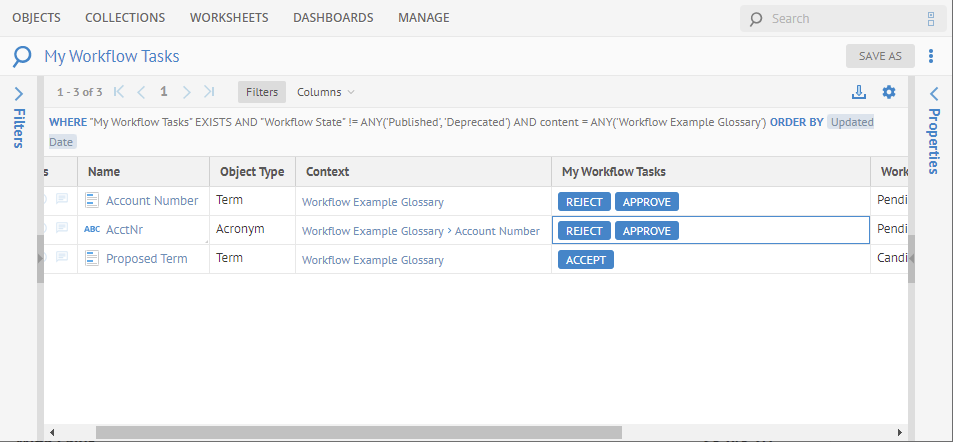Click the horizontal scrollbar below the grid
Viewport: 953px width, 442px height.
[x=358, y=432]
